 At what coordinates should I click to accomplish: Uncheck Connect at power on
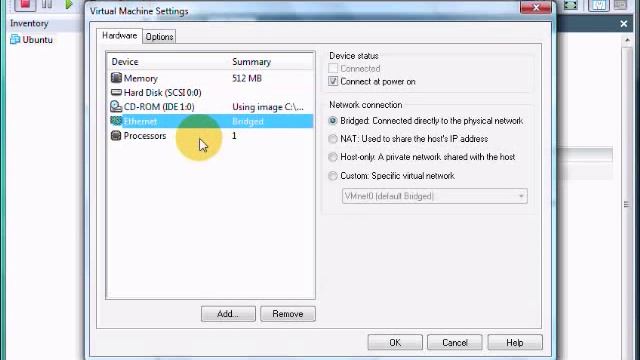[333, 81]
